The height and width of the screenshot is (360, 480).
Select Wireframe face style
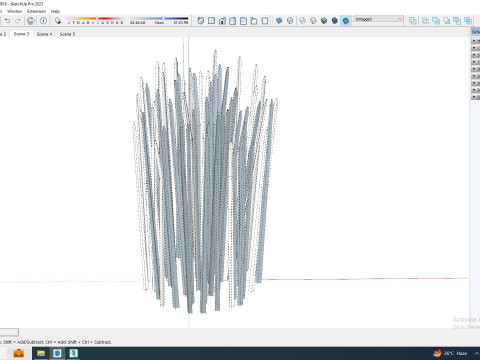click(x=303, y=21)
